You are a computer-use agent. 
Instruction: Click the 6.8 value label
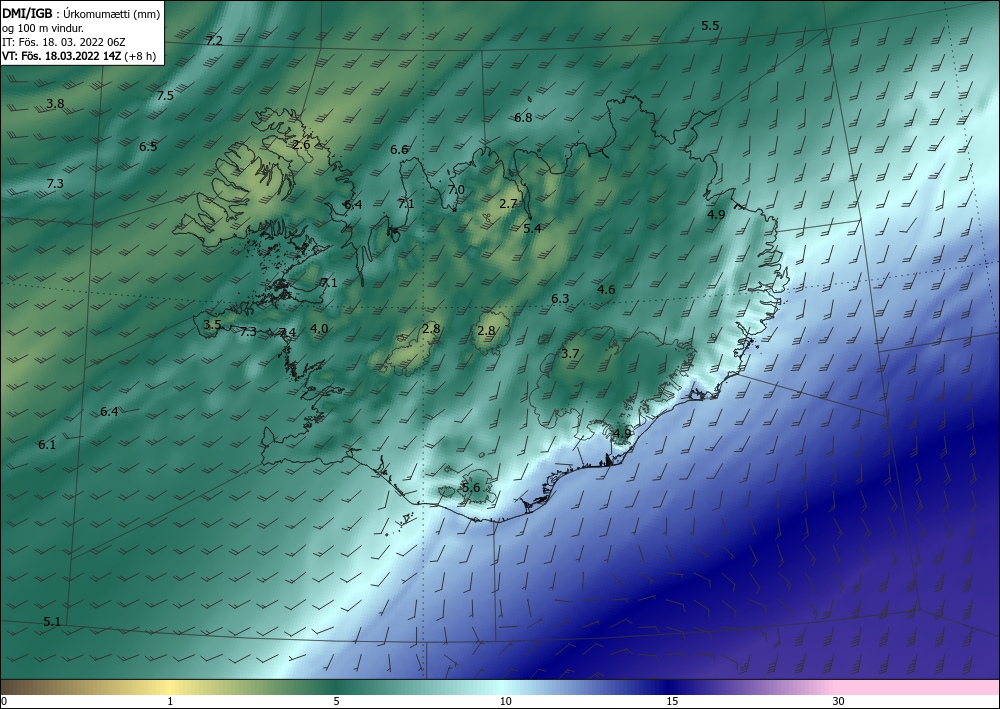pyautogui.click(x=523, y=118)
